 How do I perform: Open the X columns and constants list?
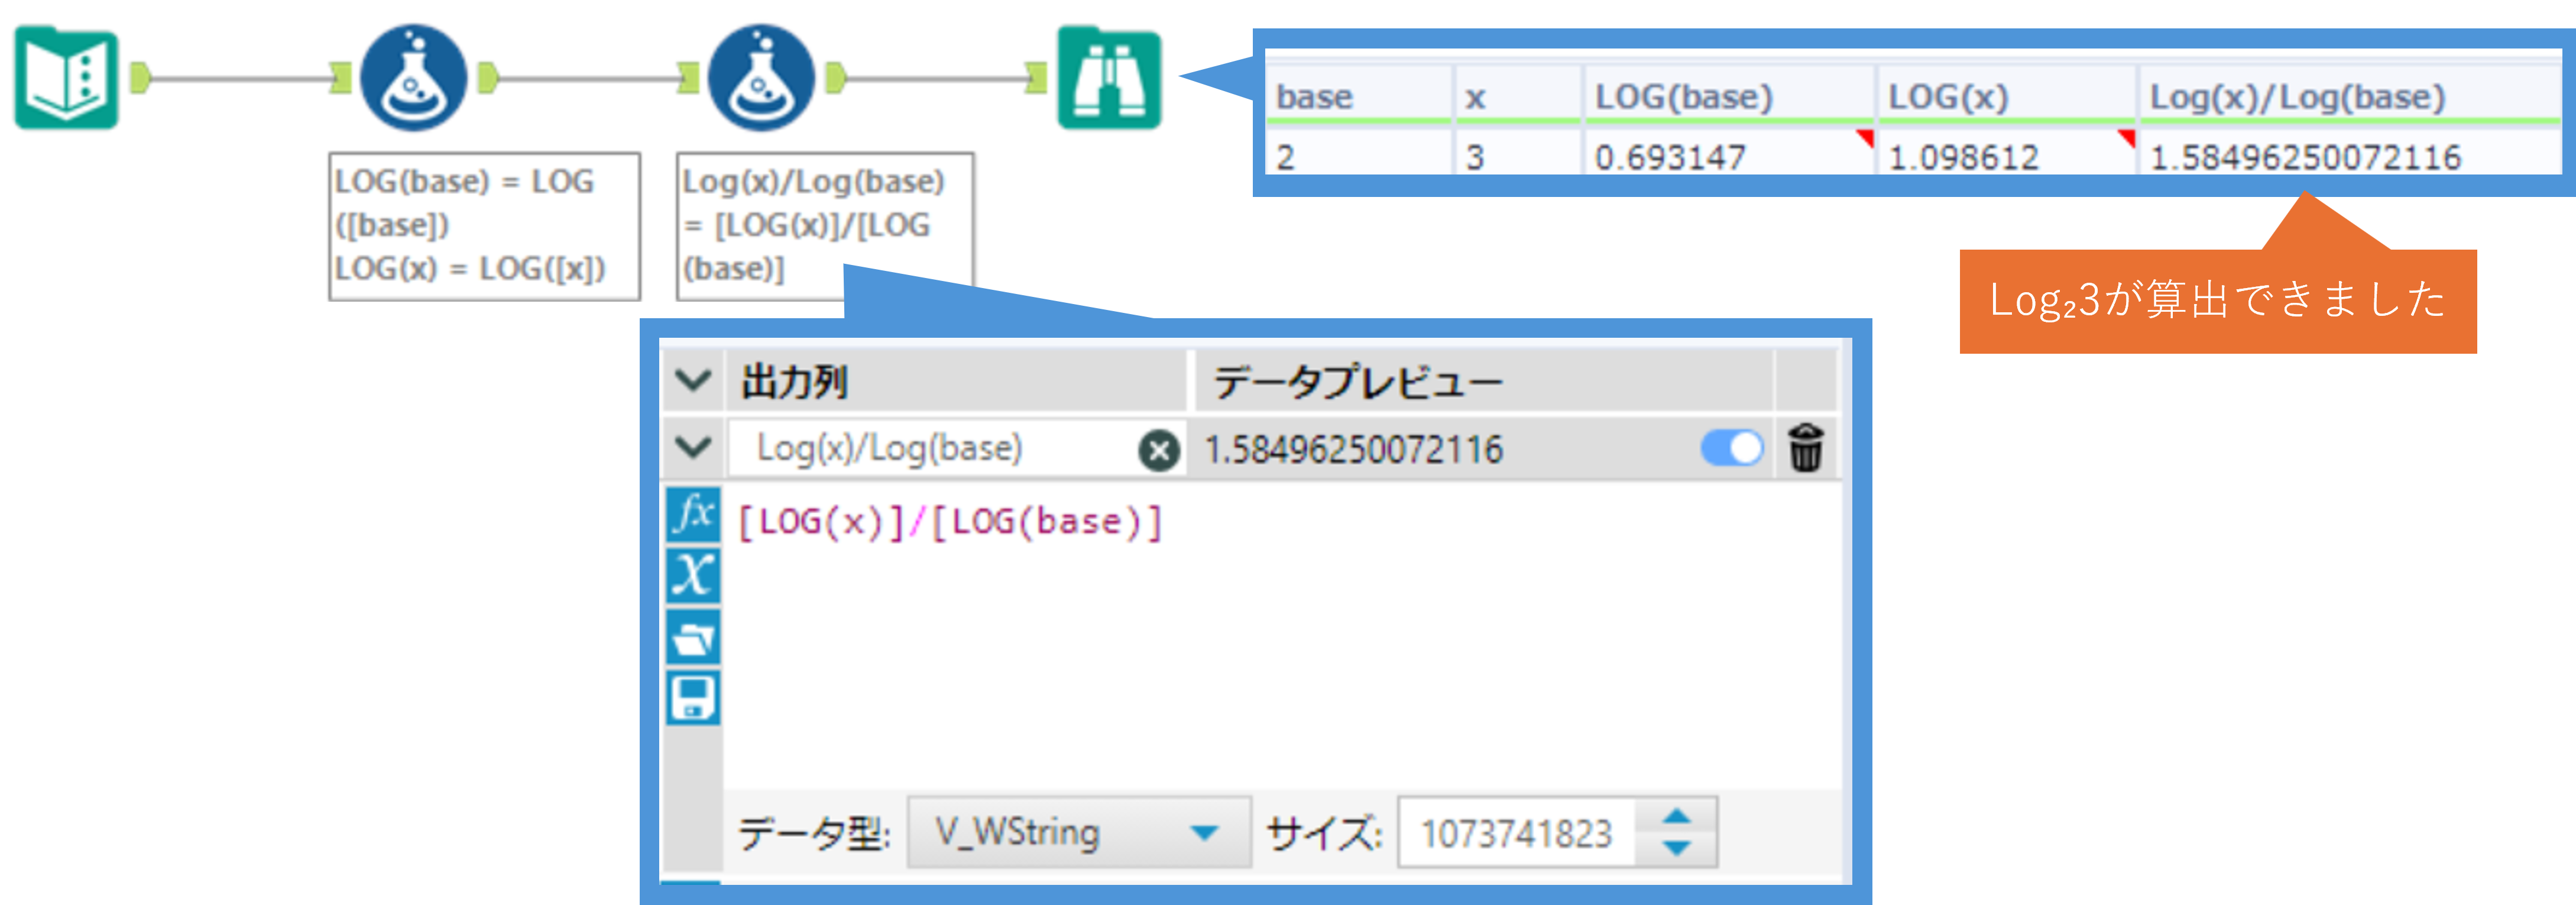(x=693, y=575)
